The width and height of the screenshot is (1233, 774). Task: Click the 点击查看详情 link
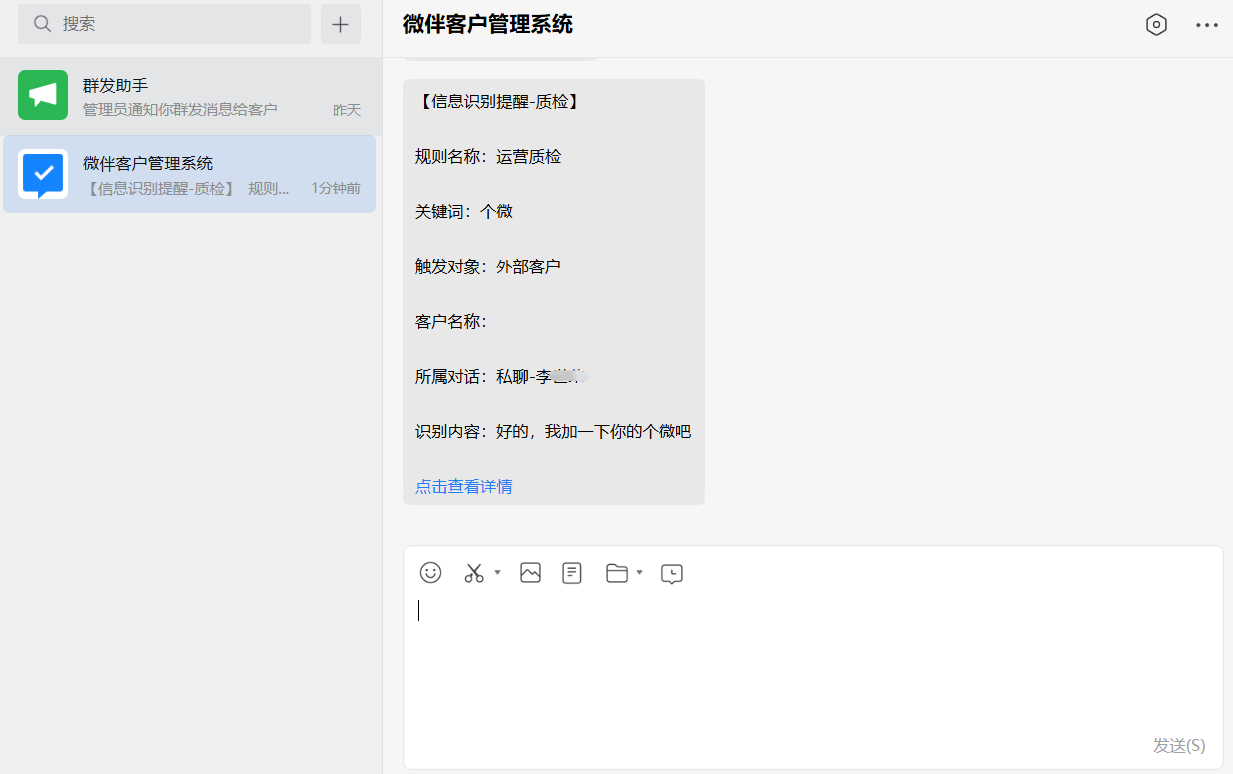pyautogui.click(x=464, y=487)
